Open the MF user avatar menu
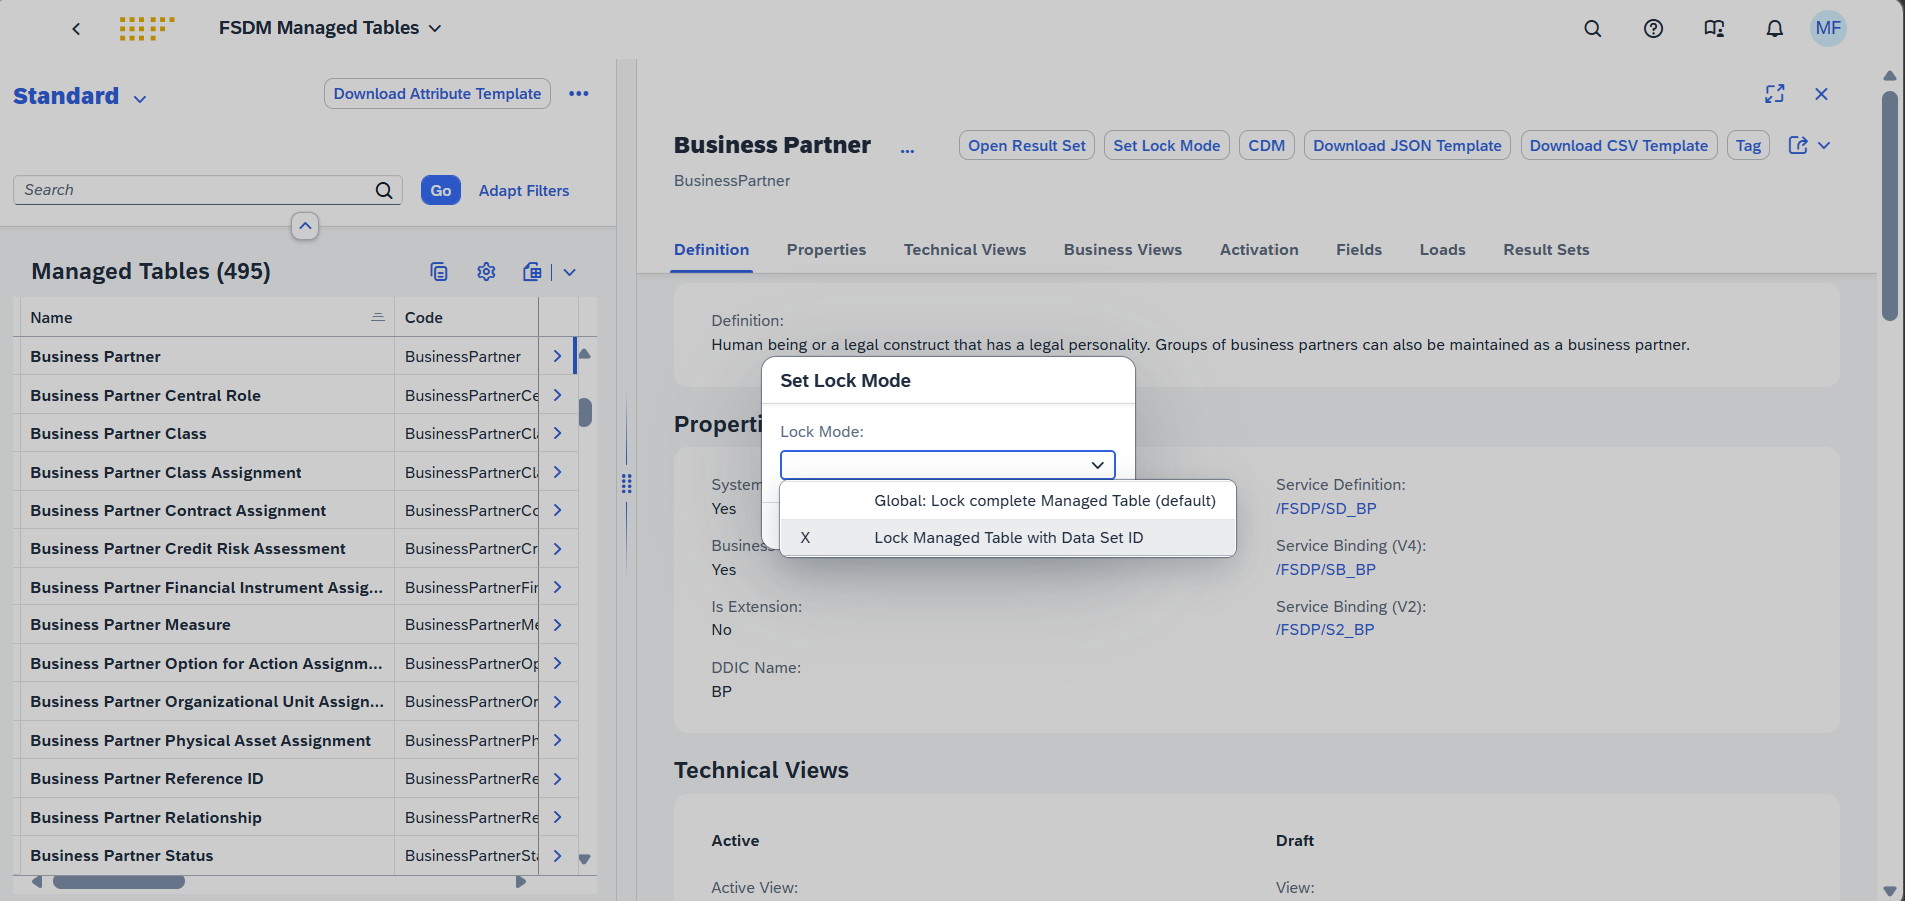The width and height of the screenshot is (1905, 901). [1828, 28]
